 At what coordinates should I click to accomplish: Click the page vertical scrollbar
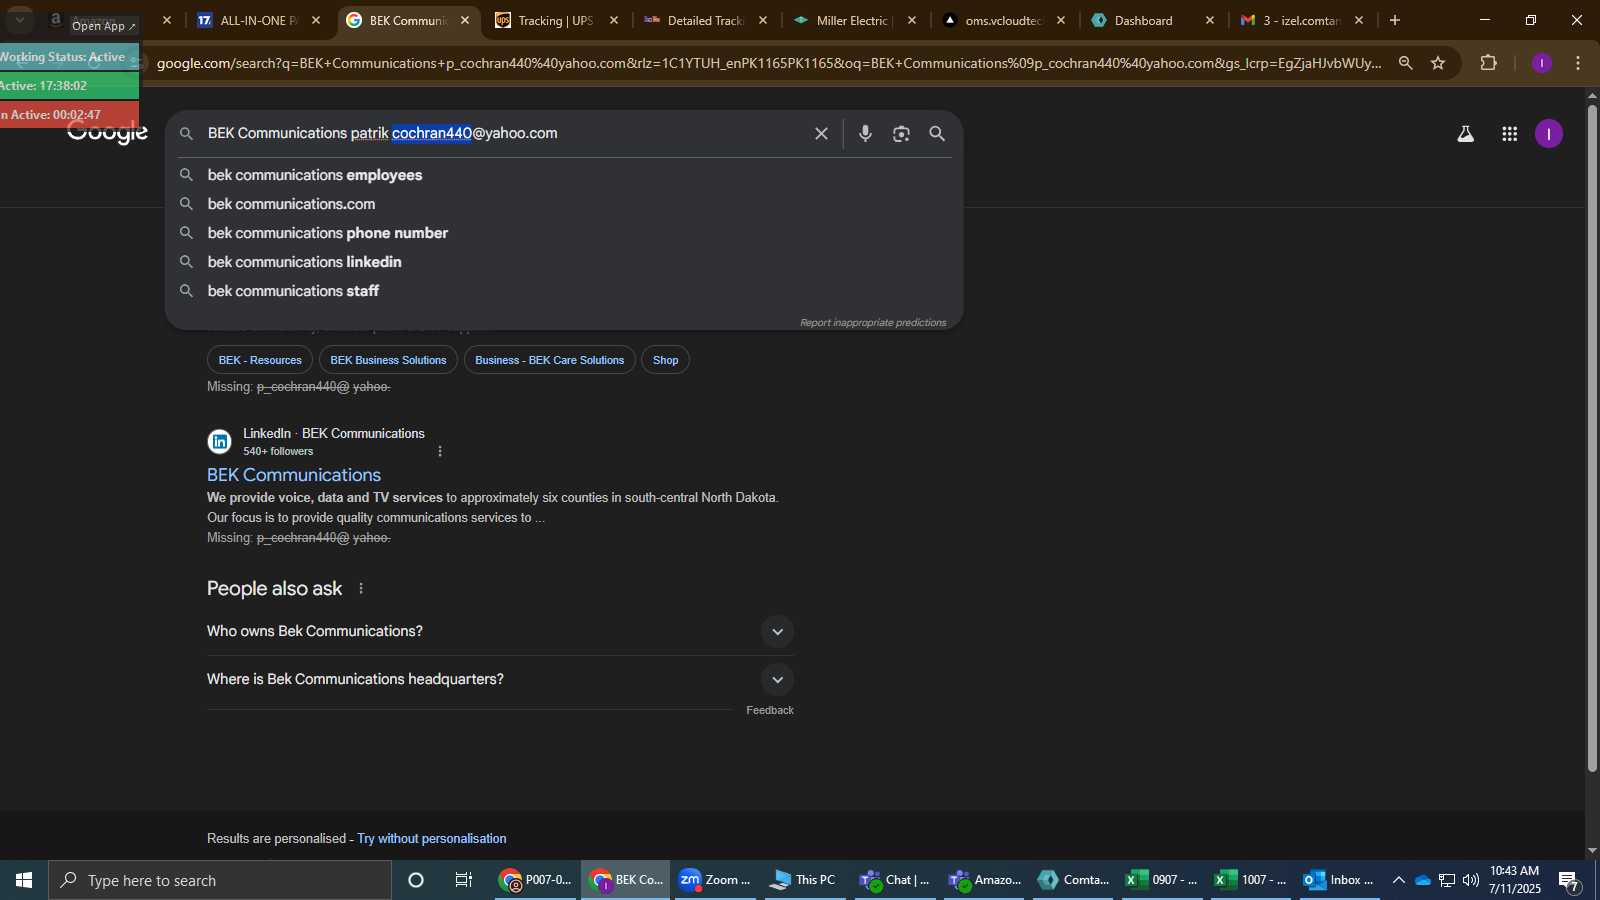tap(1592, 437)
